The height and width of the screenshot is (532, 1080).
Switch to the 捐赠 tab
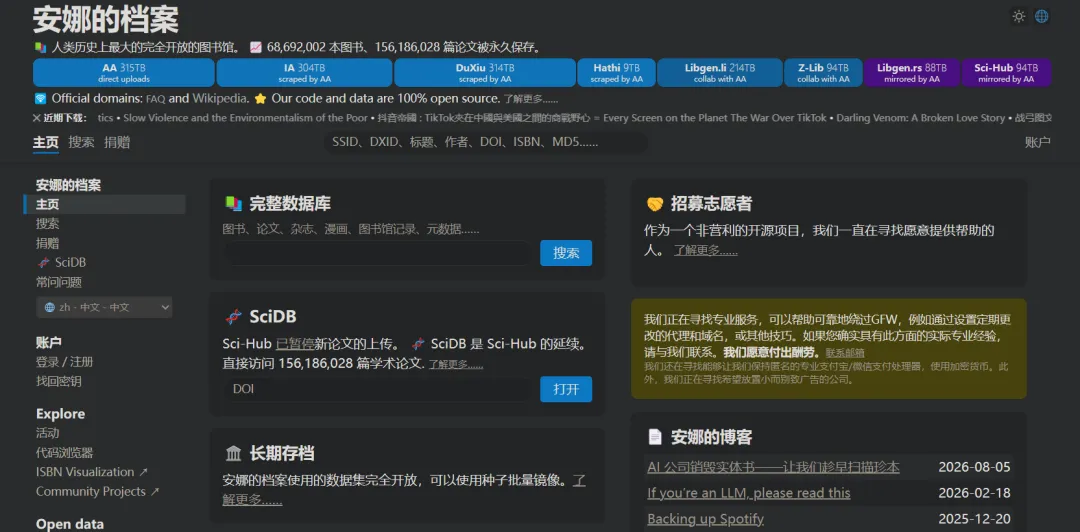pos(117,143)
